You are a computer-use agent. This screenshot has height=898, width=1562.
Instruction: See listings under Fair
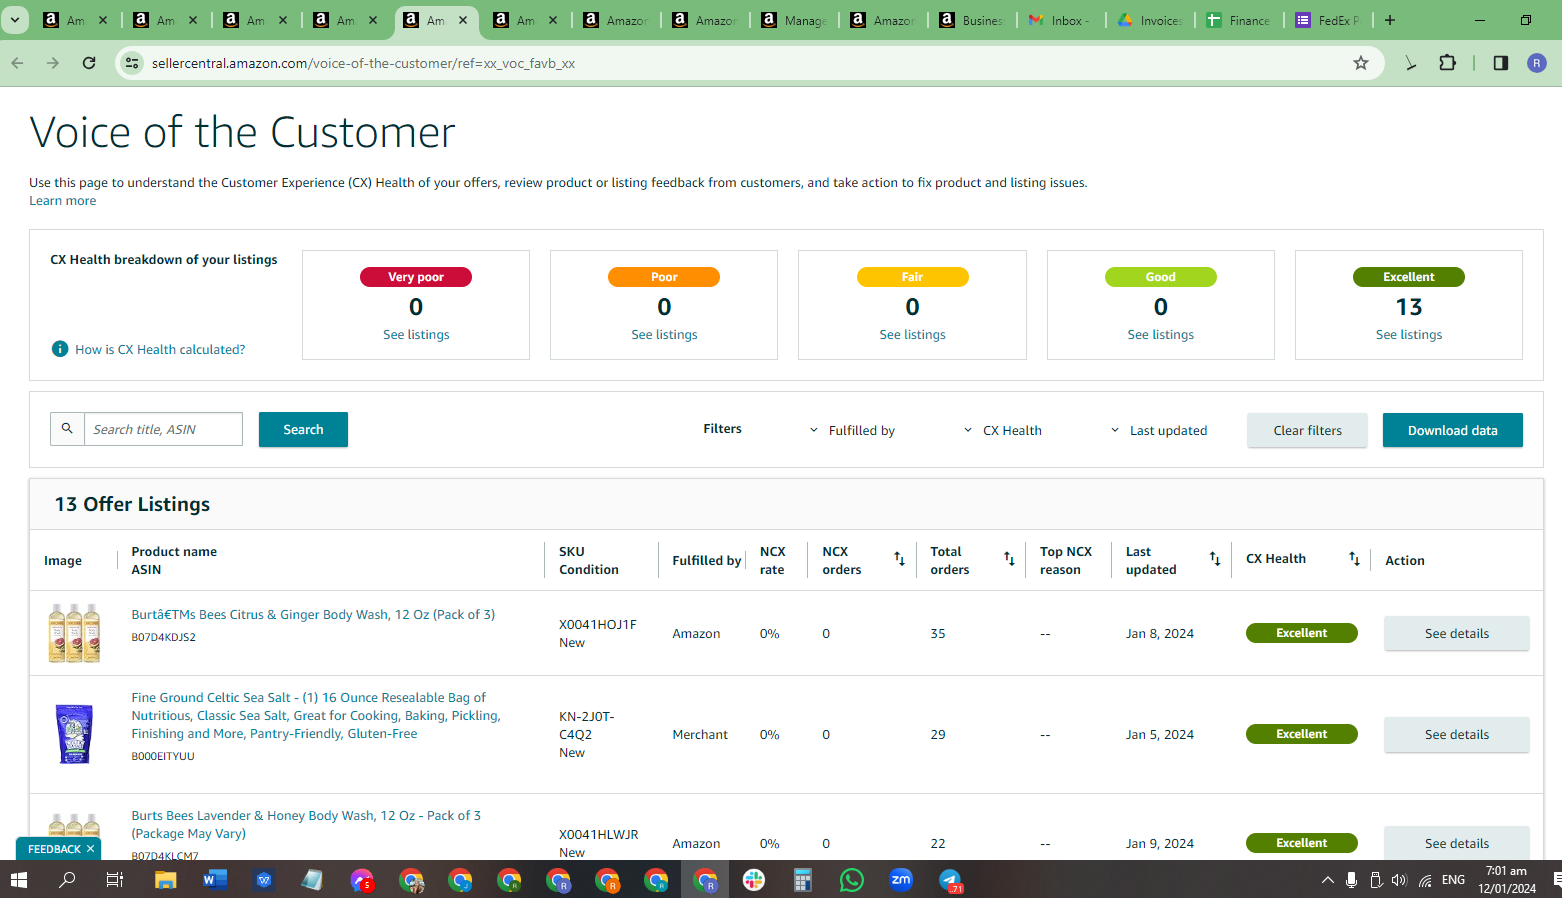tap(912, 335)
